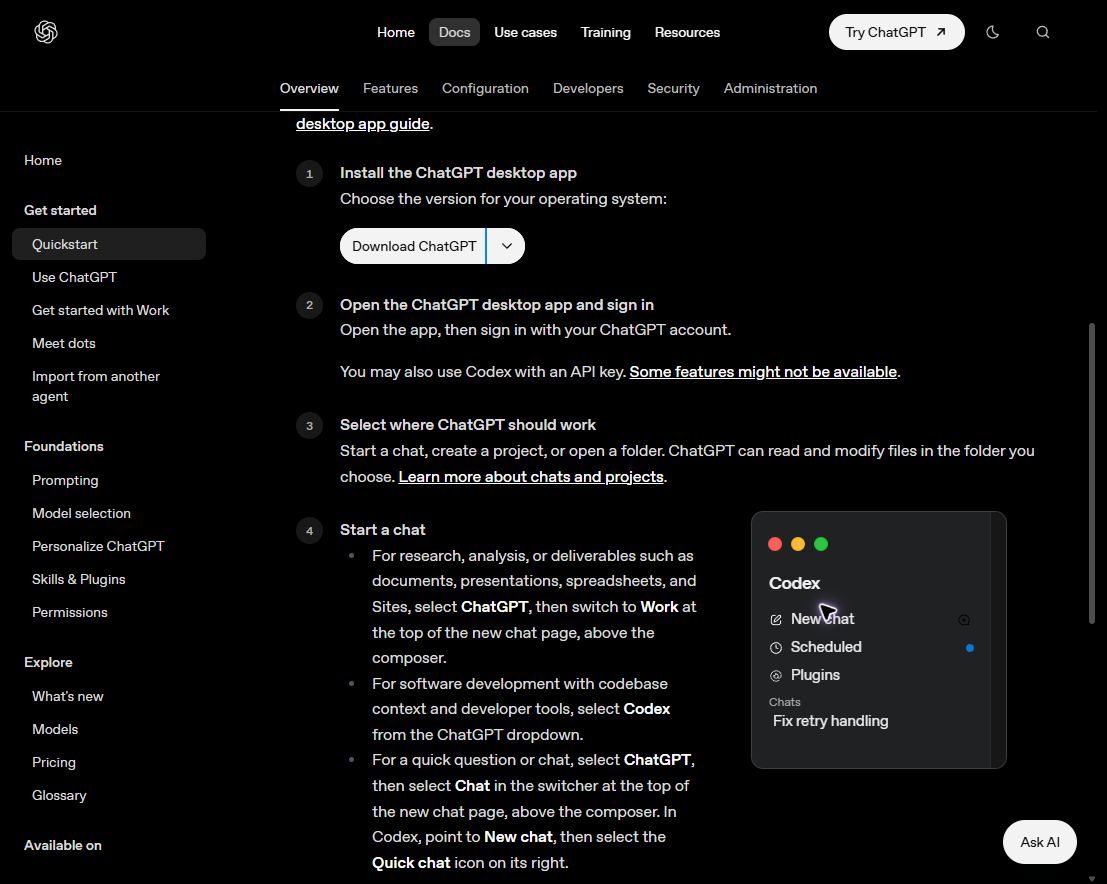Click the blue dot next to Scheduled
The width and height of the screenshot is (1107, 884).
[x=970, y=647]
